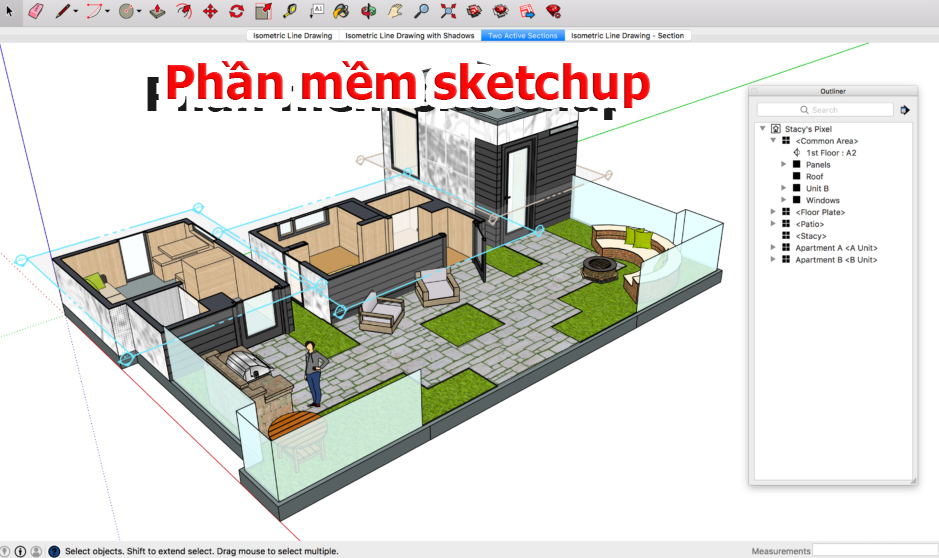The image size is (939, 558).
Task: Select the Windows row label
Action: click(x=823, y=201)
